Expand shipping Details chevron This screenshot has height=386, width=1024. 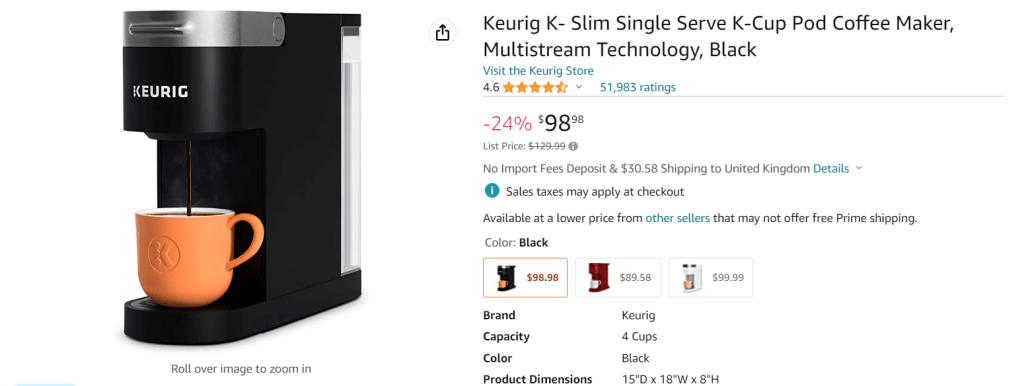(859, 169)
